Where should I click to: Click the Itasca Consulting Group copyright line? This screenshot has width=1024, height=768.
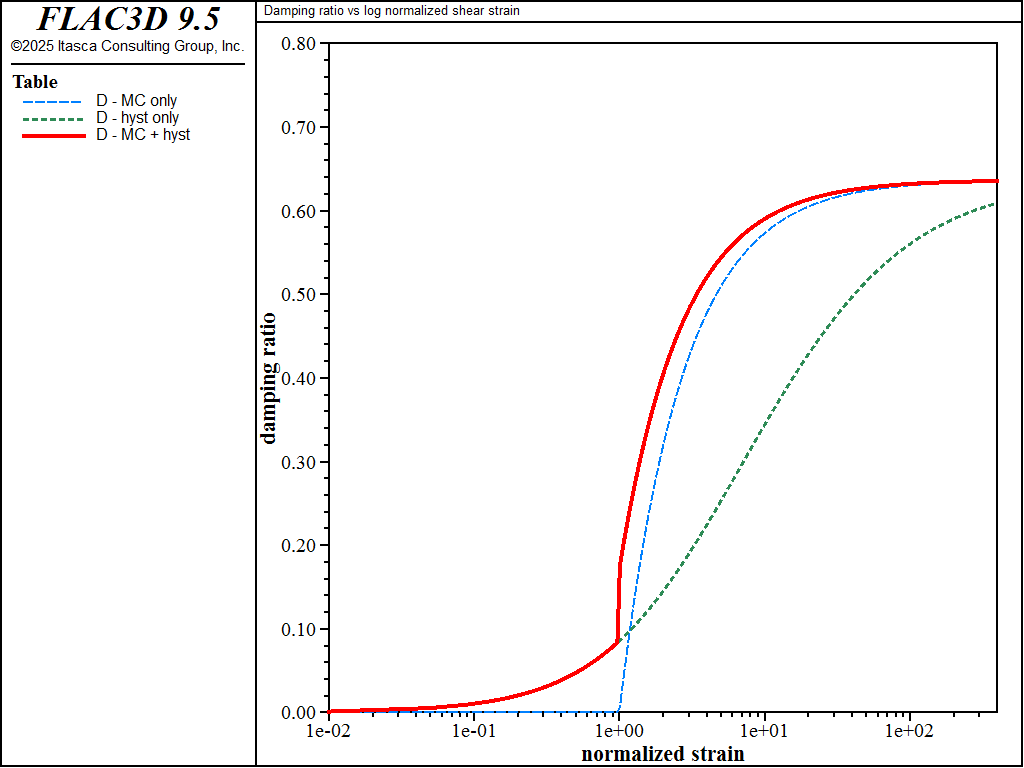127,46
